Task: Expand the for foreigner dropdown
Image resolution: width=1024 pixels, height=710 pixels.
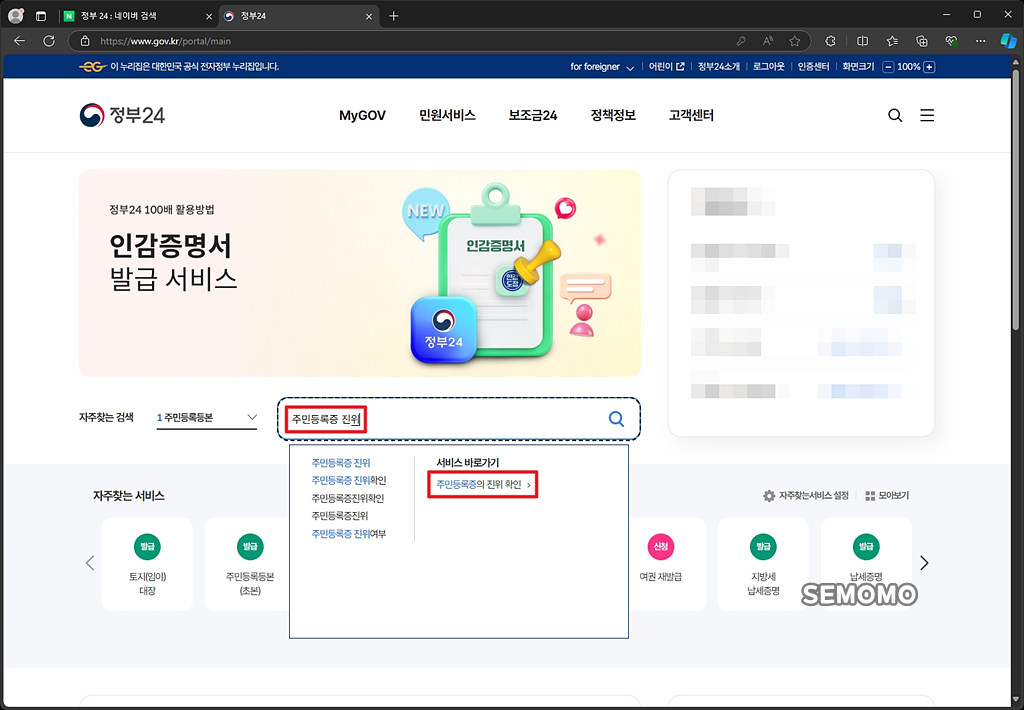Action: [x=602, y=67]
